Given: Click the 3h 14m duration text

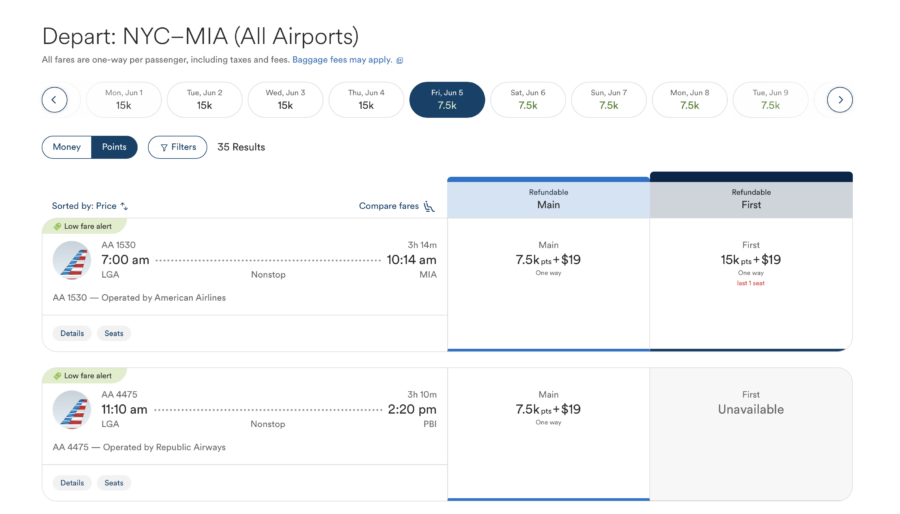Looking at the screenshot, I should (422, 245).
